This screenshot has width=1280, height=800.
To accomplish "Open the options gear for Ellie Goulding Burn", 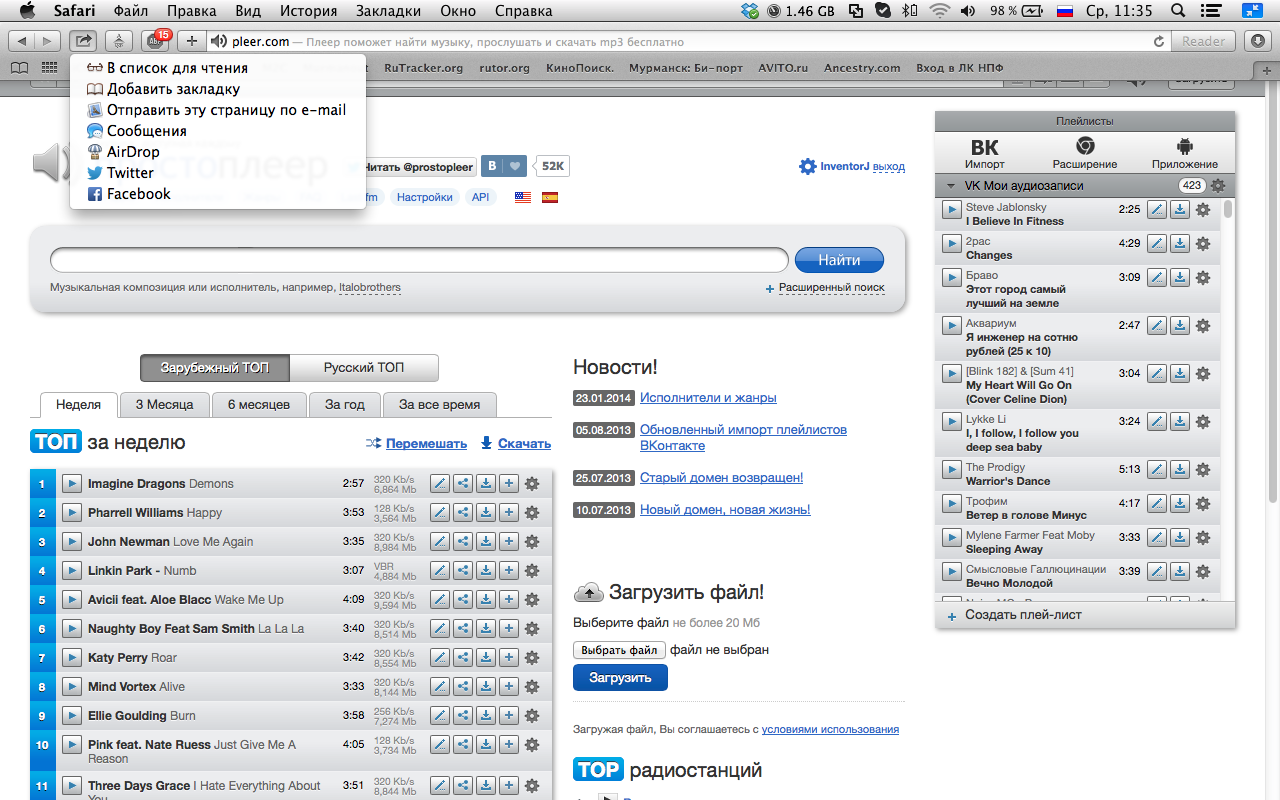I will coord(532,716).
